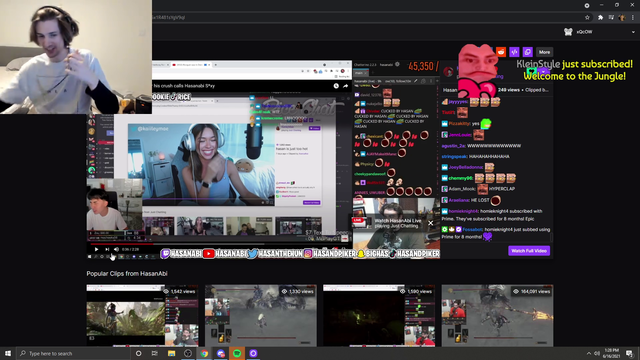Close the Watch HasanAbi Live popup
Image resolution: width=640 pixels, height=360 pixels.
(430, 223)
